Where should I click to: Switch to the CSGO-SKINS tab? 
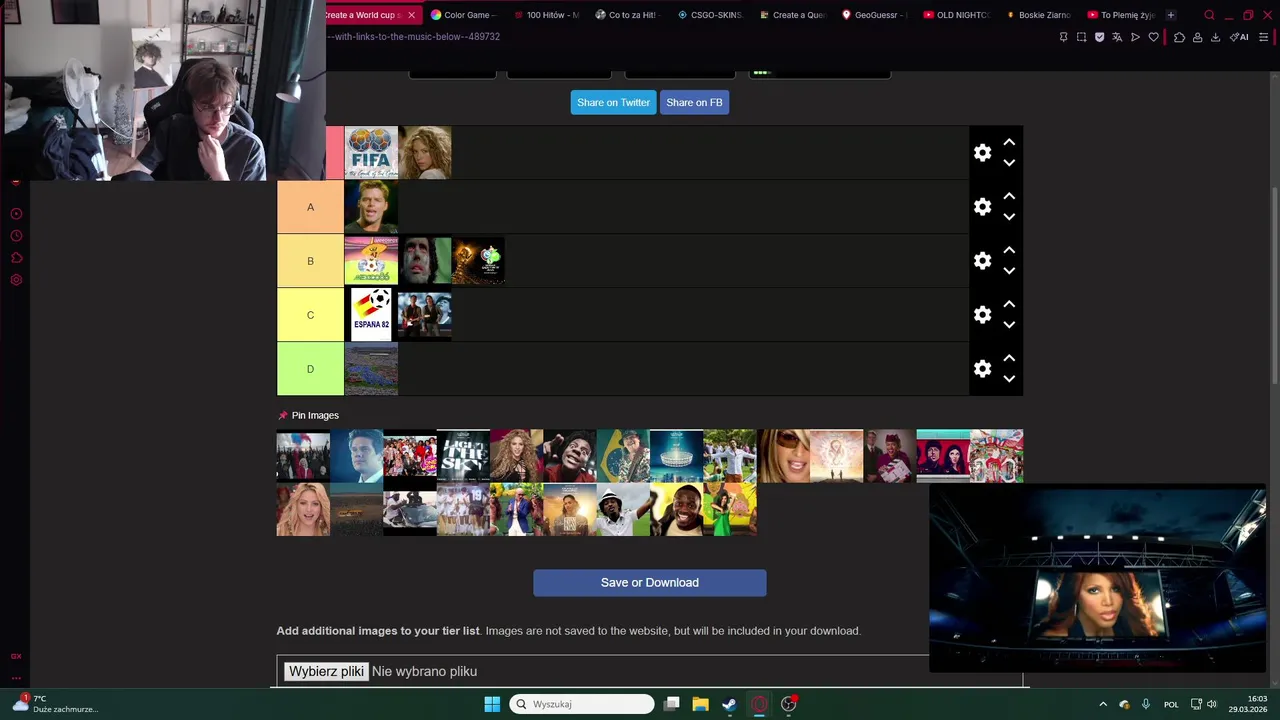711,15
